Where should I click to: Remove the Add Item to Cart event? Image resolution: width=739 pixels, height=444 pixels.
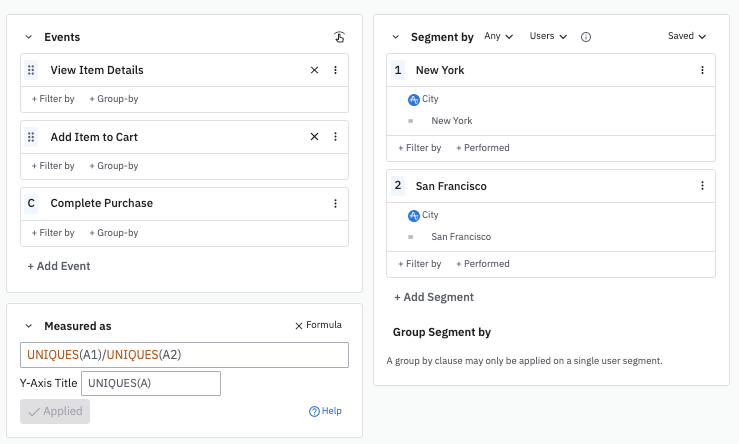314,137
